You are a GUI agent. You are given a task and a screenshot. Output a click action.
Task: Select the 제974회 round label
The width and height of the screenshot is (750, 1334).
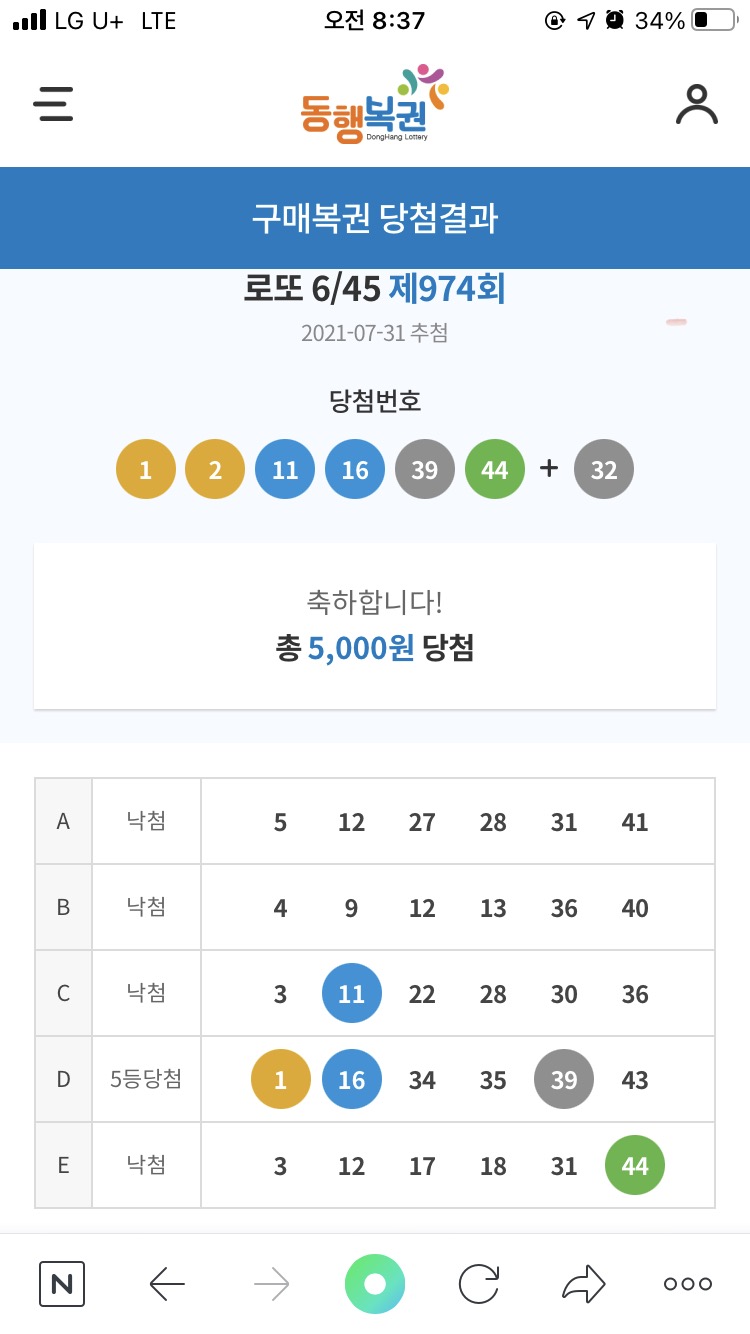446,290
